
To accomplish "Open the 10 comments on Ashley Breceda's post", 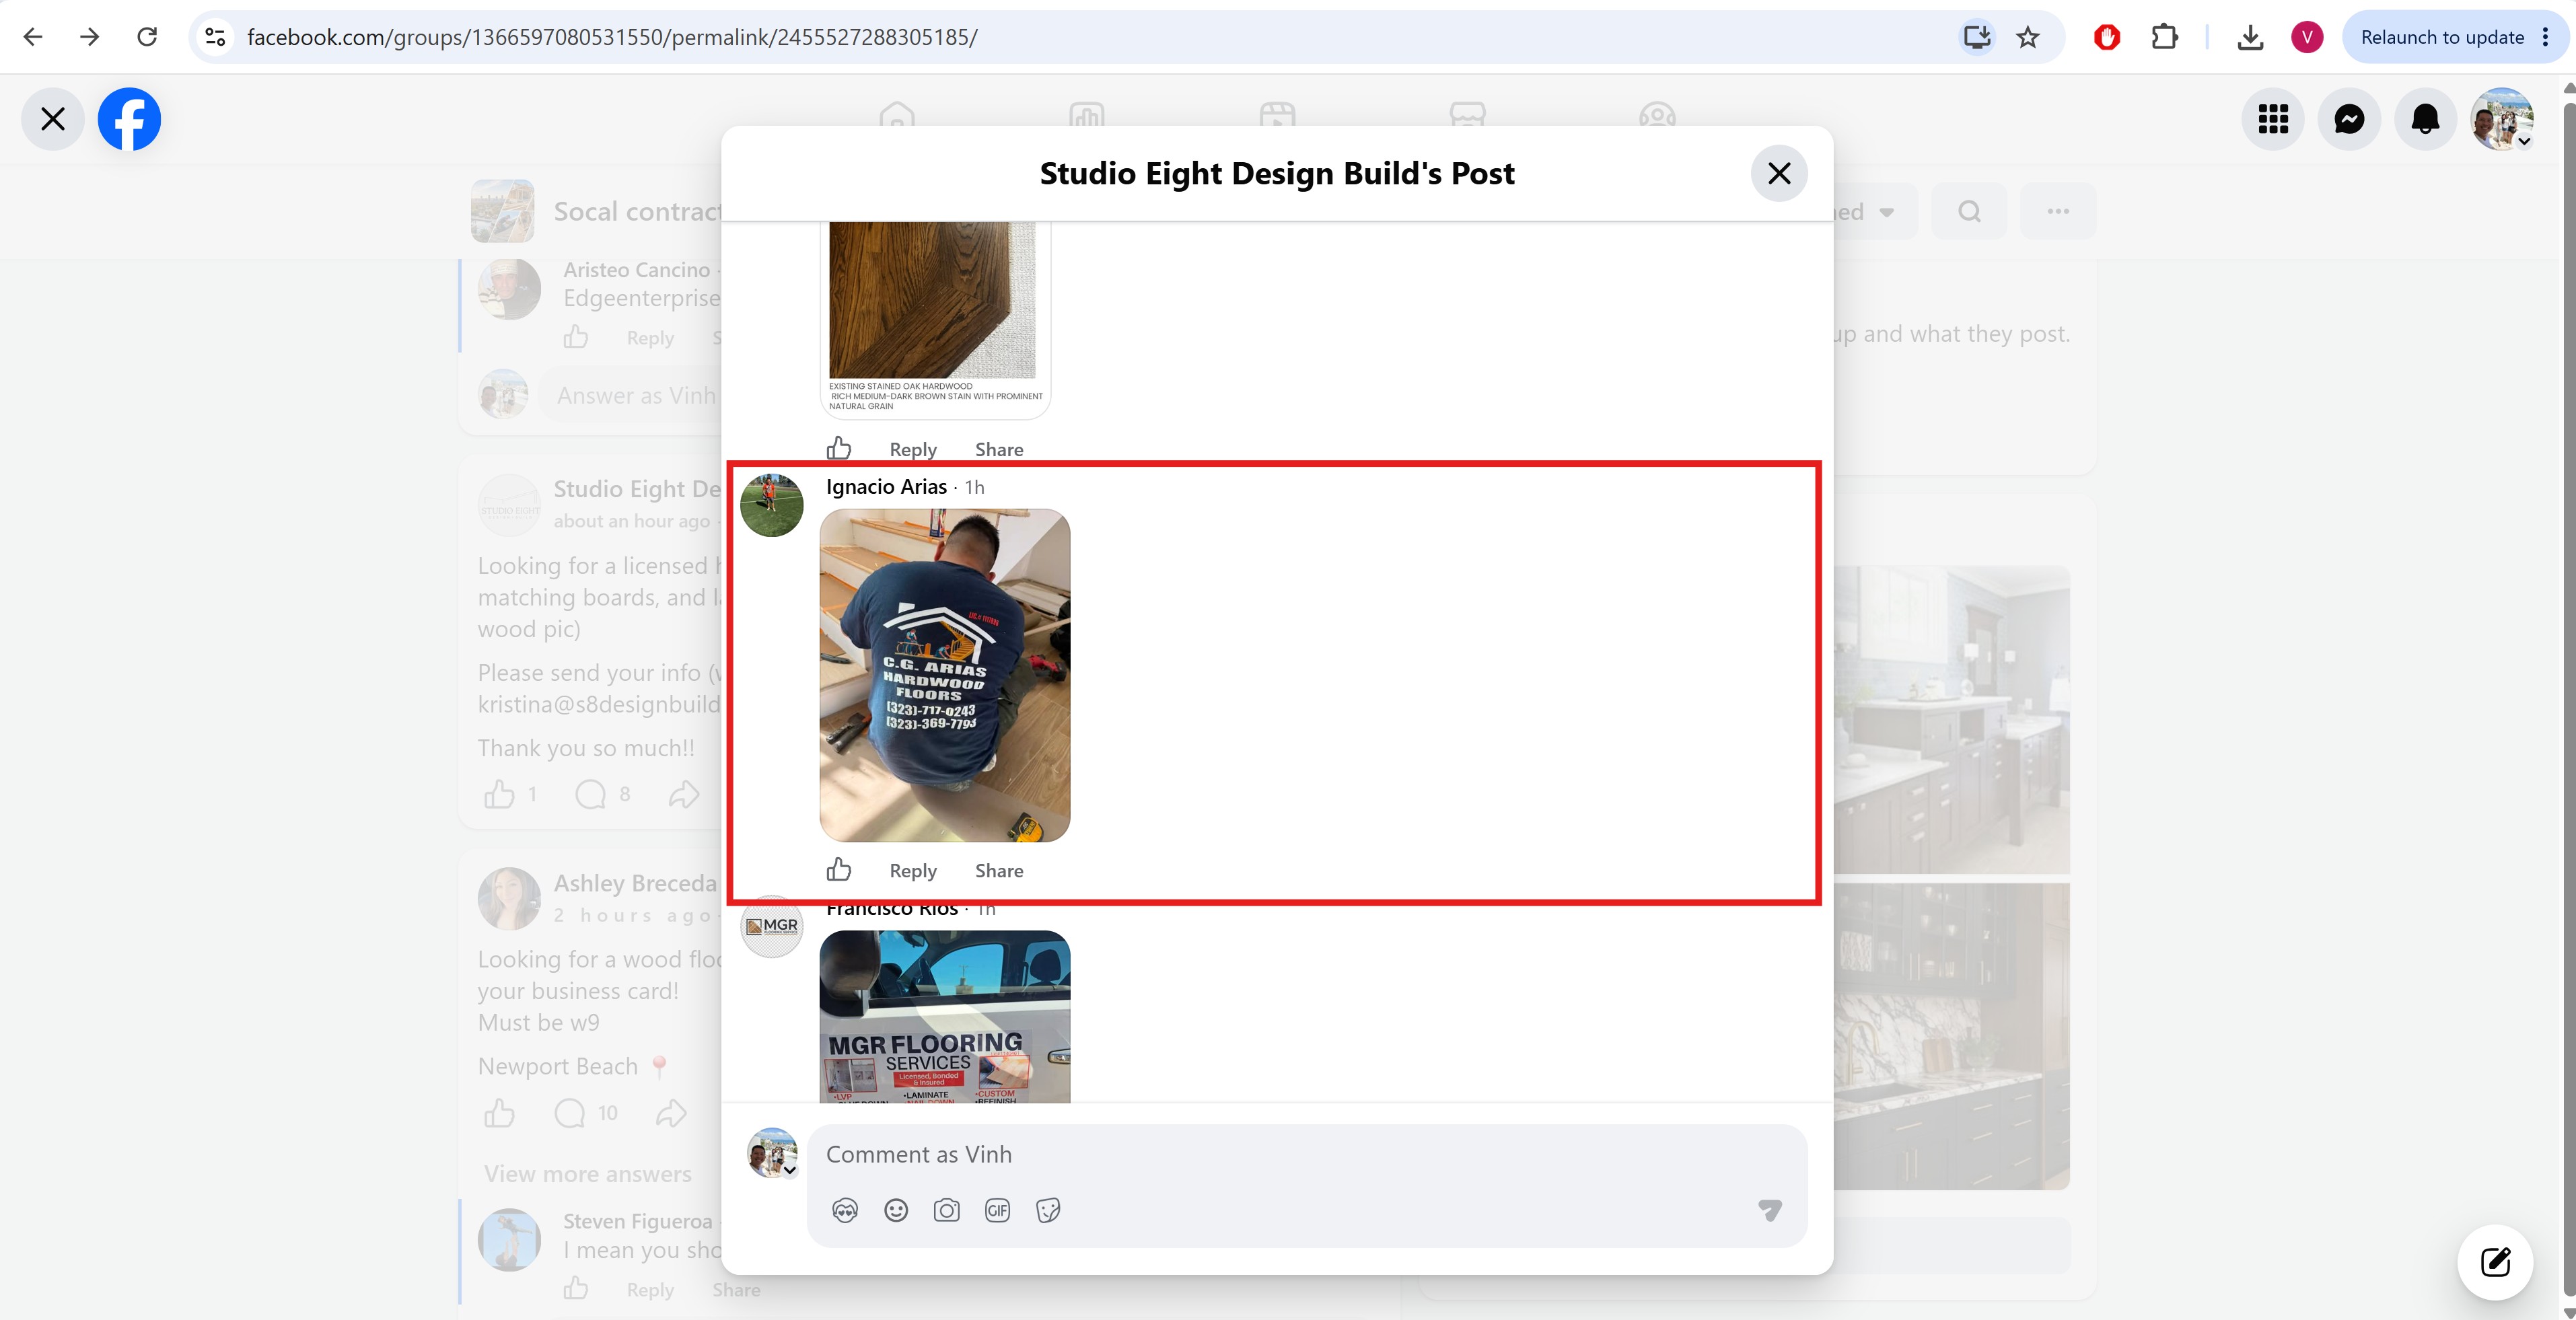I will [586, 1112].
